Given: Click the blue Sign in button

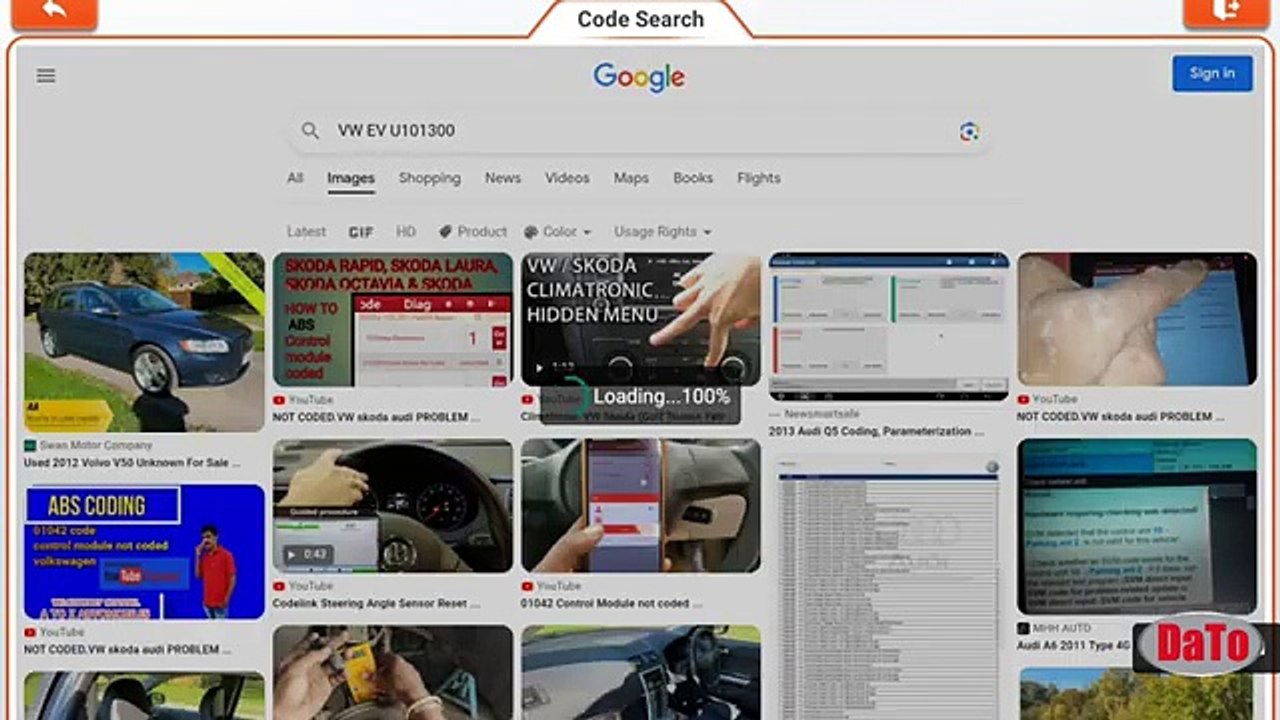Looking at the screenshot, I should click(1212, 73).
